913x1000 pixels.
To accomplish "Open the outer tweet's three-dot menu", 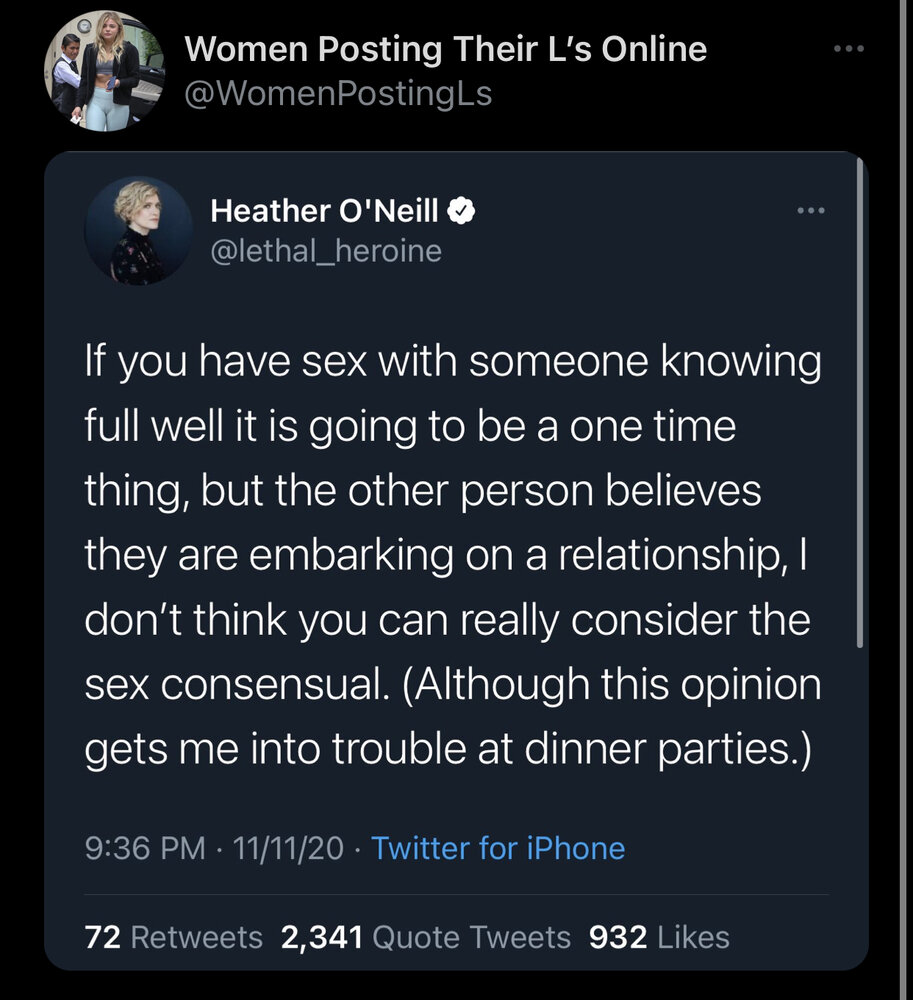I will click(849, 48).
